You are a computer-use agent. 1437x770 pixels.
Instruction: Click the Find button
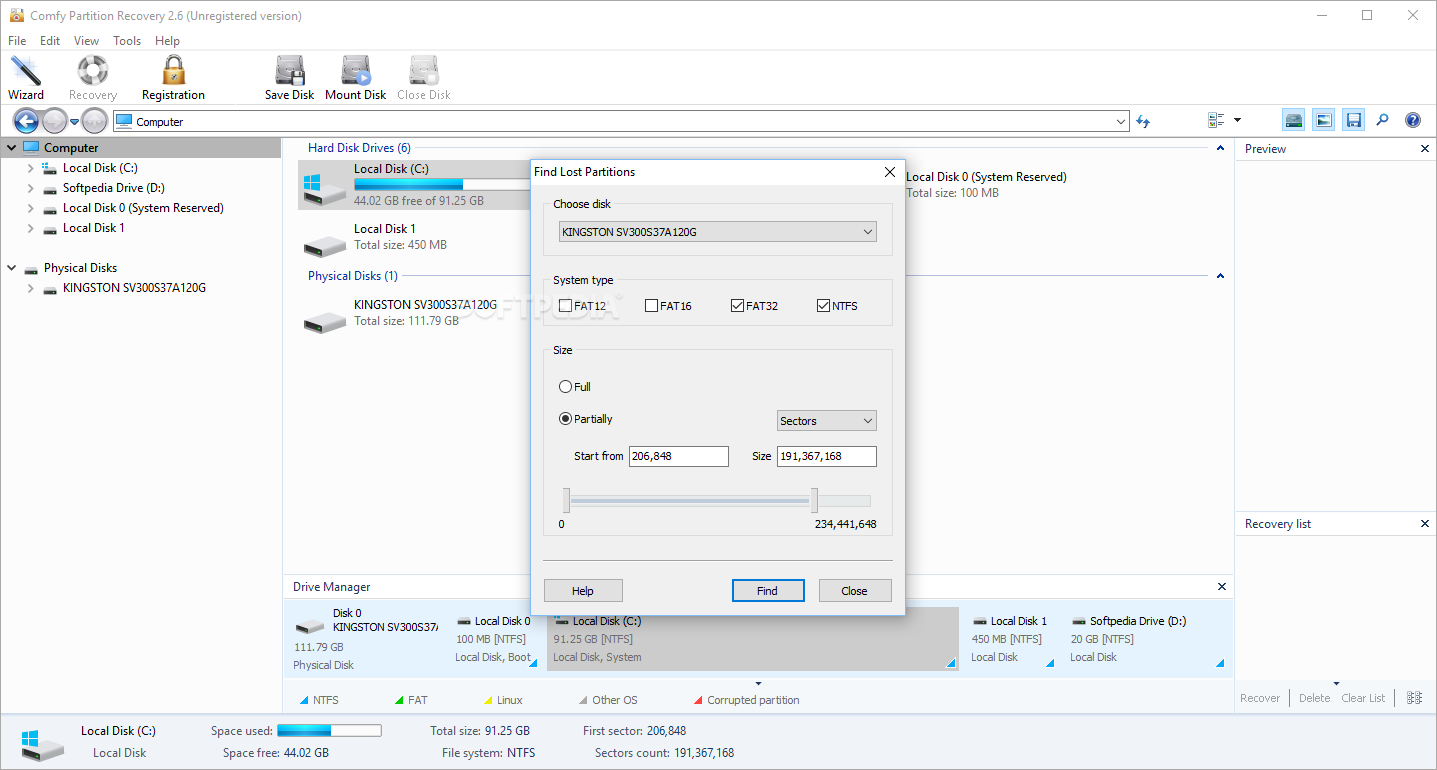pyautogui.click(x=768, y=590)
